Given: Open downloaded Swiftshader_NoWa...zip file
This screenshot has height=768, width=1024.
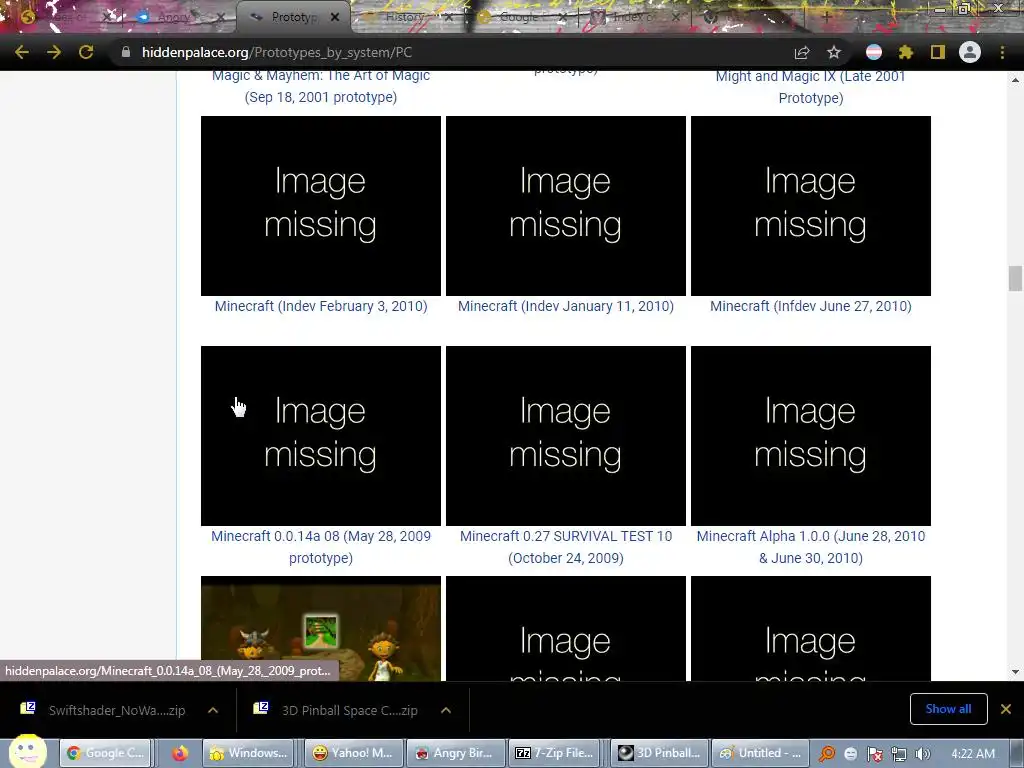Looking at the screenshot, I should [104, 710].
